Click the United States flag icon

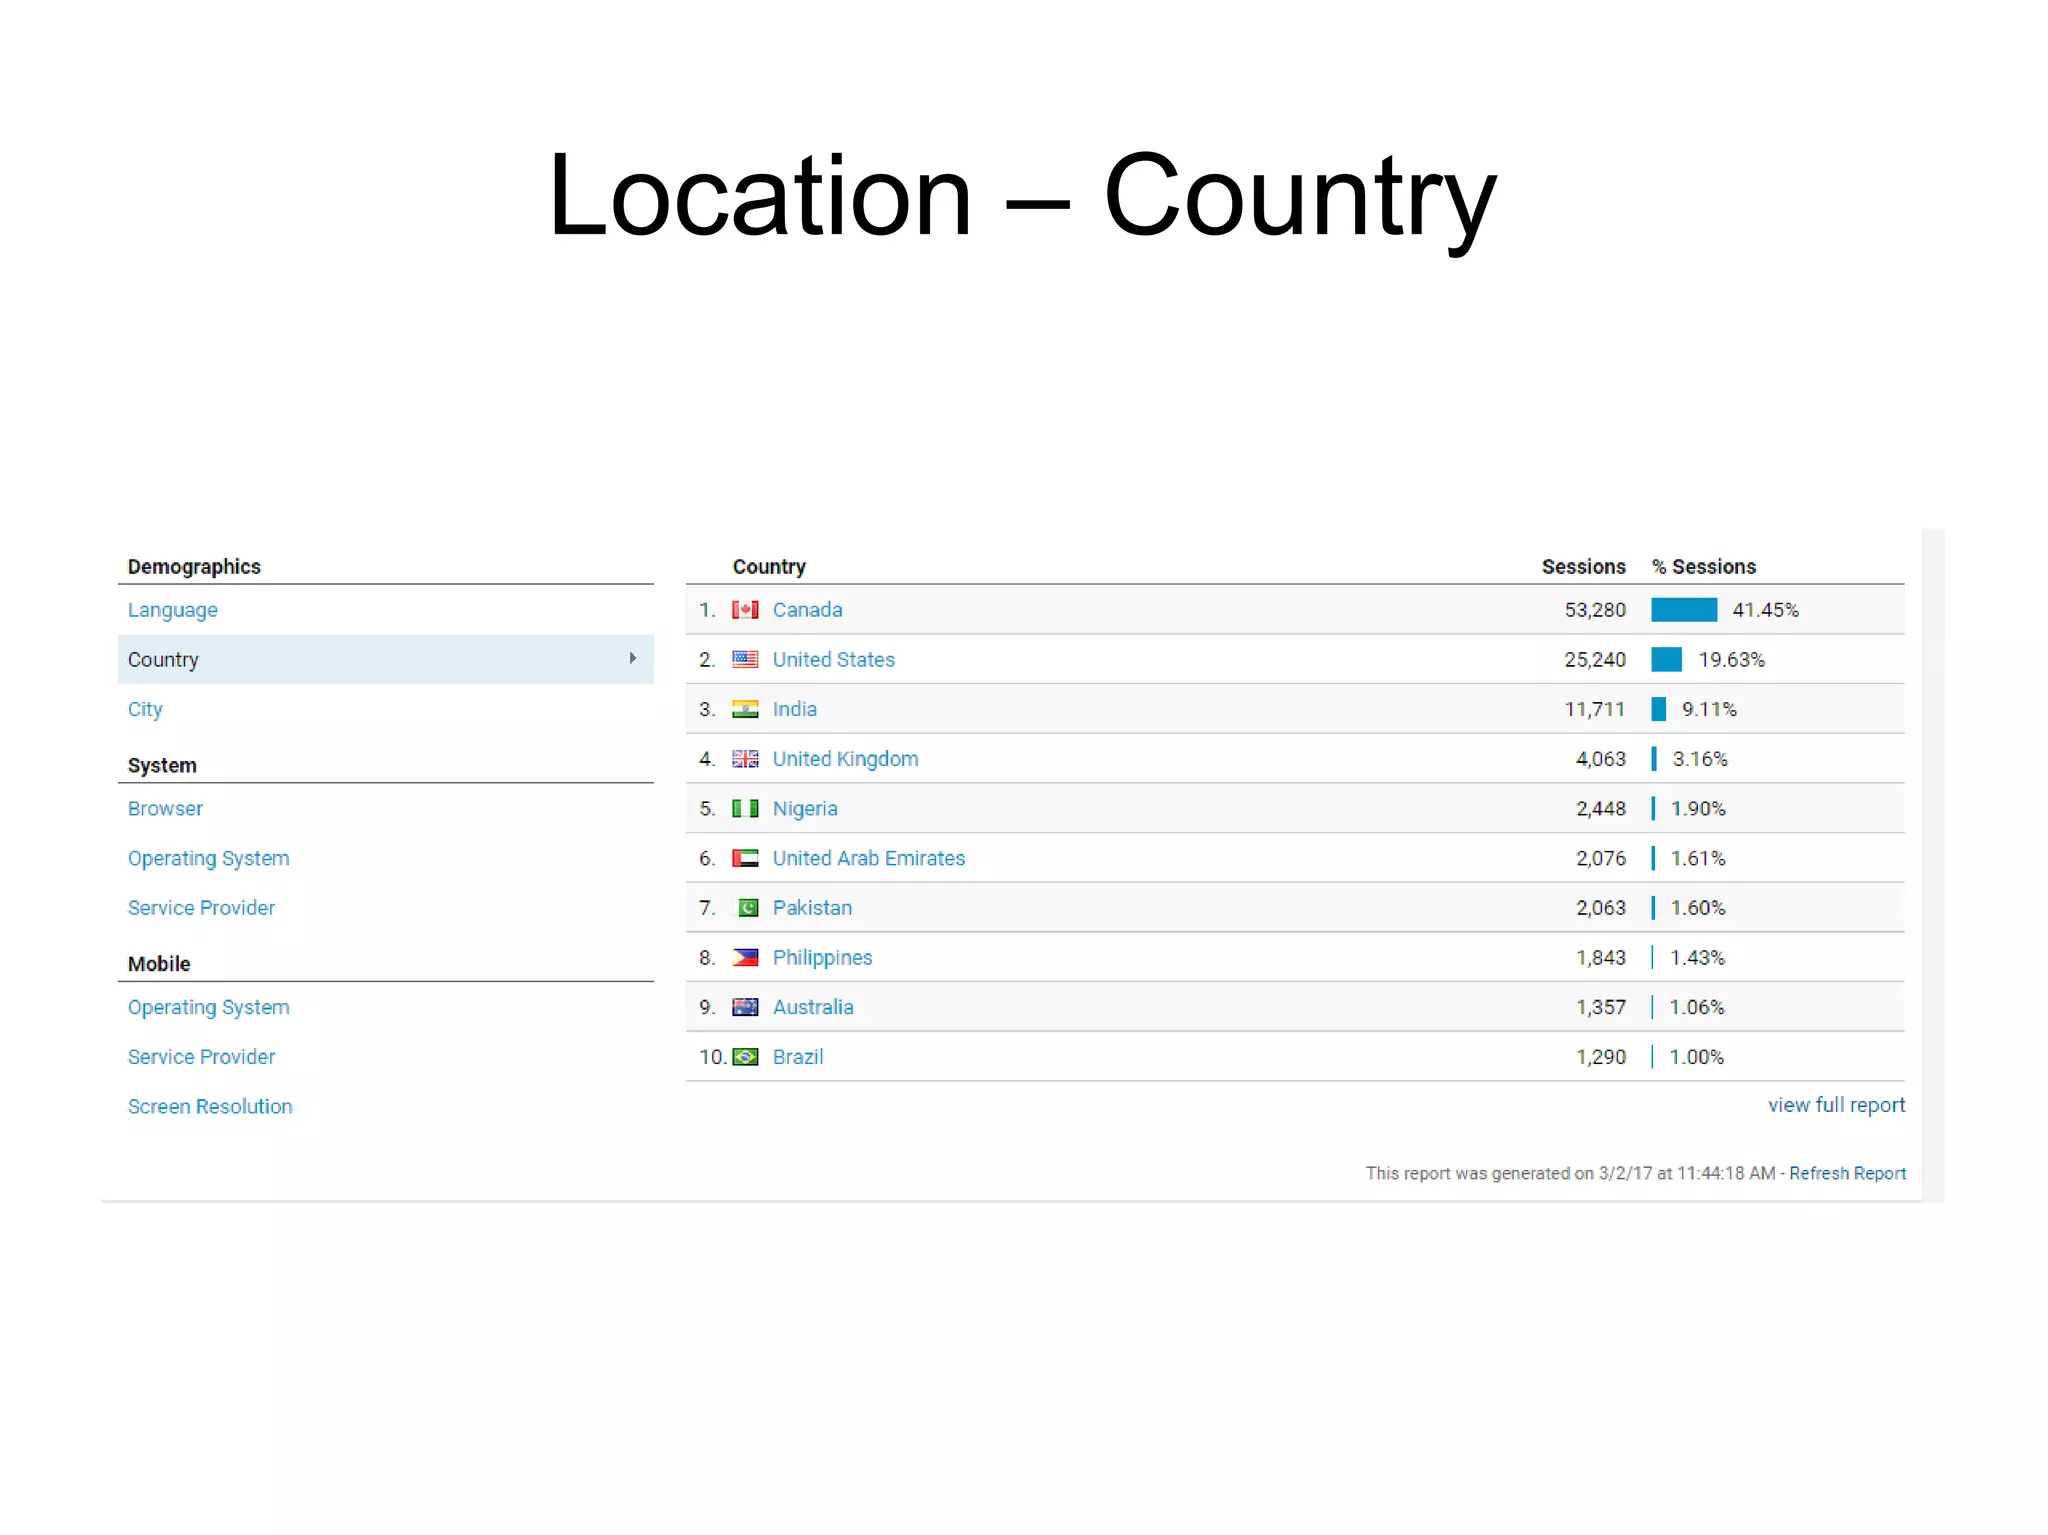[745, 660]
